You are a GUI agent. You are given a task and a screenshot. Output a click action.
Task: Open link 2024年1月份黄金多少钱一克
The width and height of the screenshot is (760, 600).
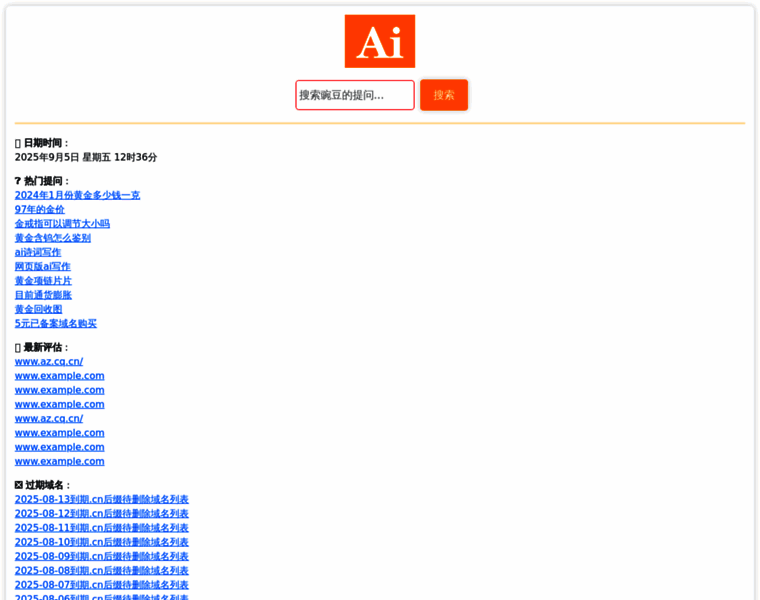(77, 195)
